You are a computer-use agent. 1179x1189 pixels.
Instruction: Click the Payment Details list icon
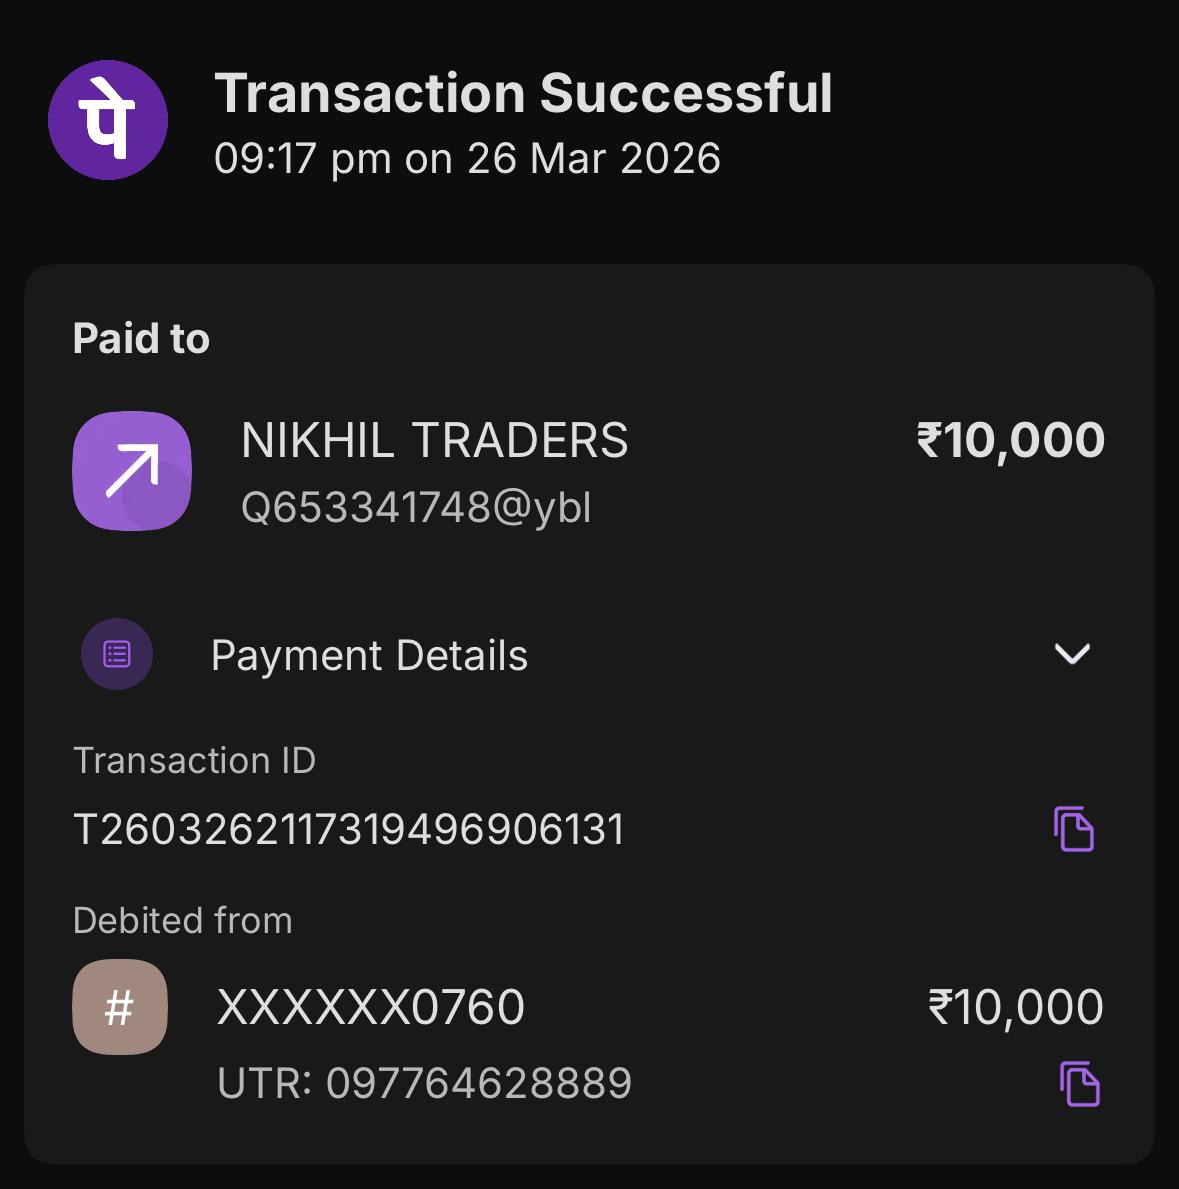[x=117, y=655]
